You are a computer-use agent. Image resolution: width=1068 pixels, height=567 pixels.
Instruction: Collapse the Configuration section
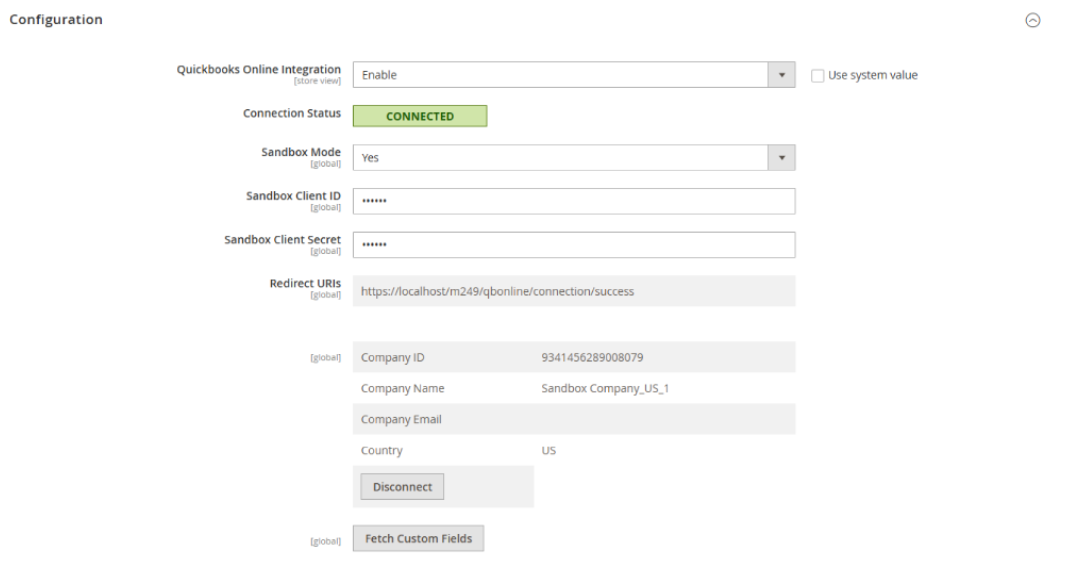(1033, 20)
